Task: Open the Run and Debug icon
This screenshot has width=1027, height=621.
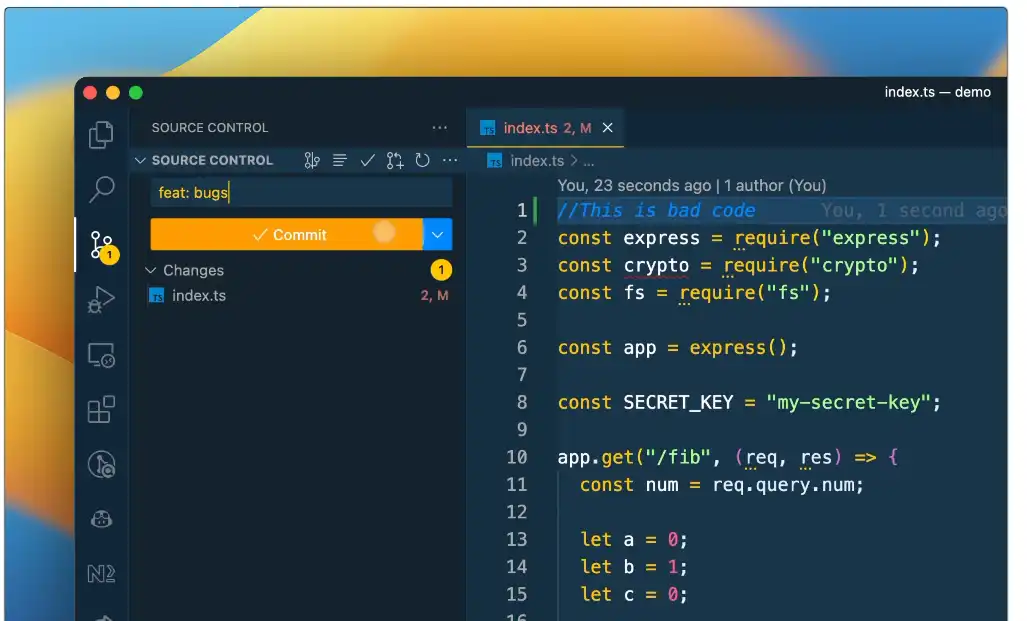Action: pos(101,299)
